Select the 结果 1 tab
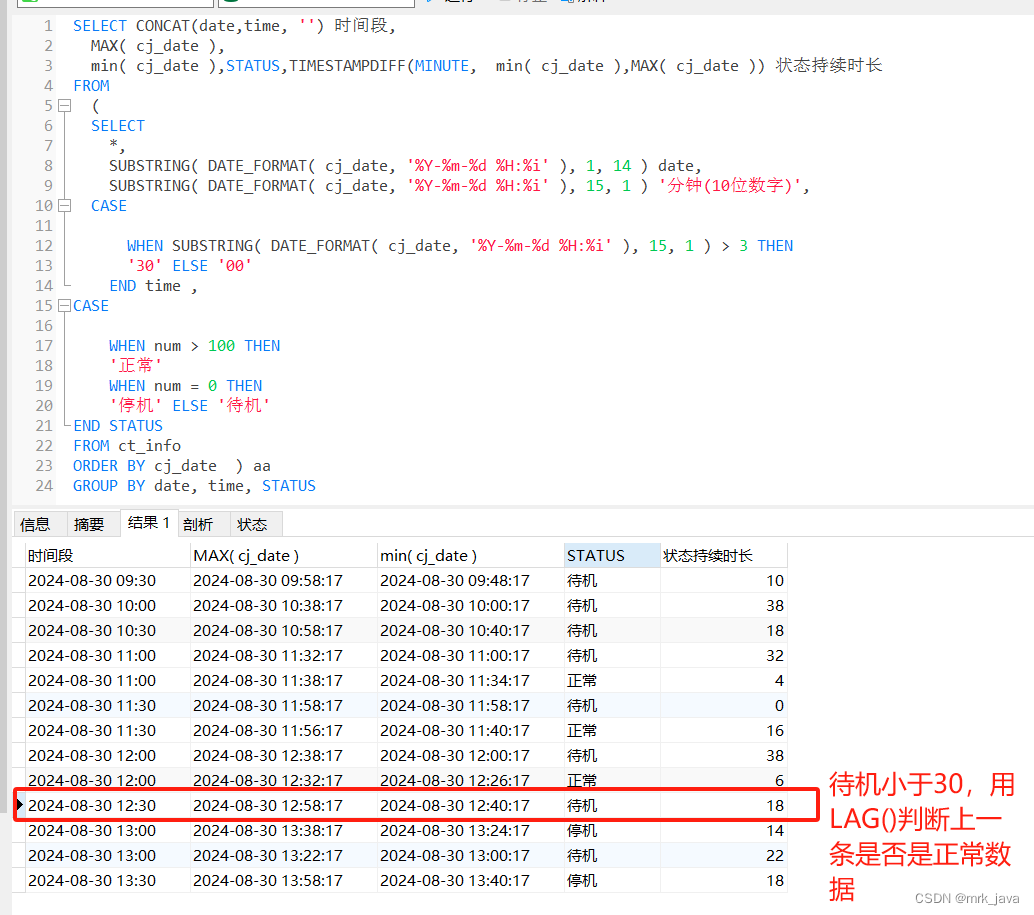 point(148,523)
